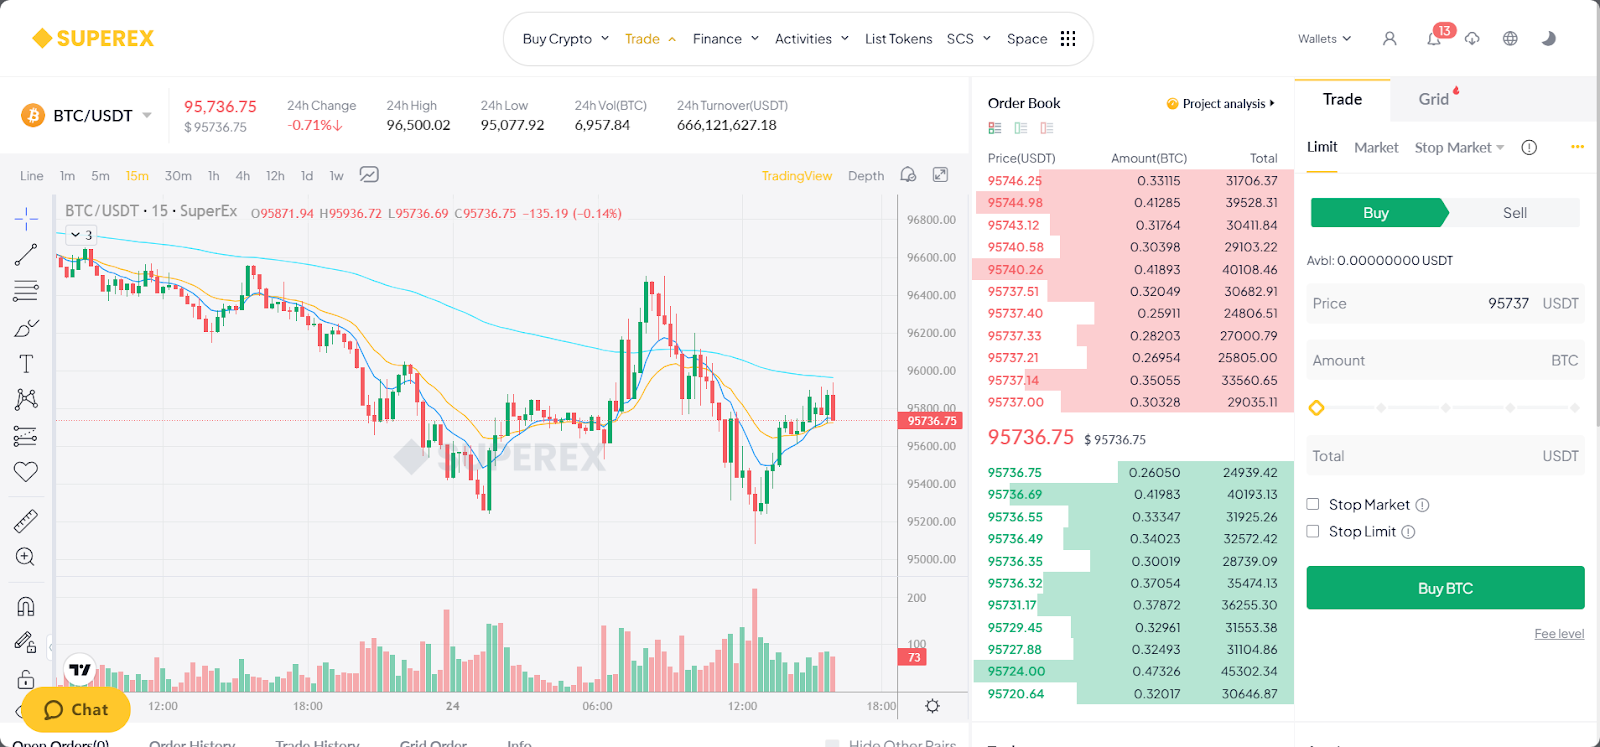The width and height of the screenshot is (1600, 747).
Task: Show sell orders only in order book
Action: [1047, 128]
